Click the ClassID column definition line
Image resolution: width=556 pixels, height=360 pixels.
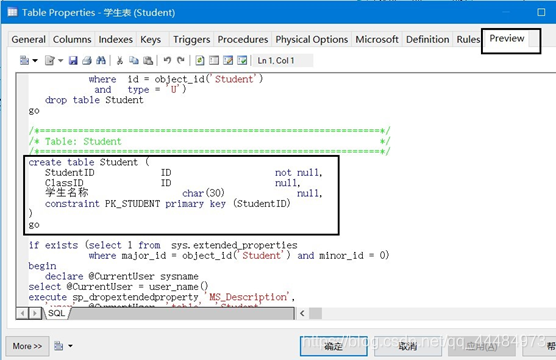tap(173, 183)
